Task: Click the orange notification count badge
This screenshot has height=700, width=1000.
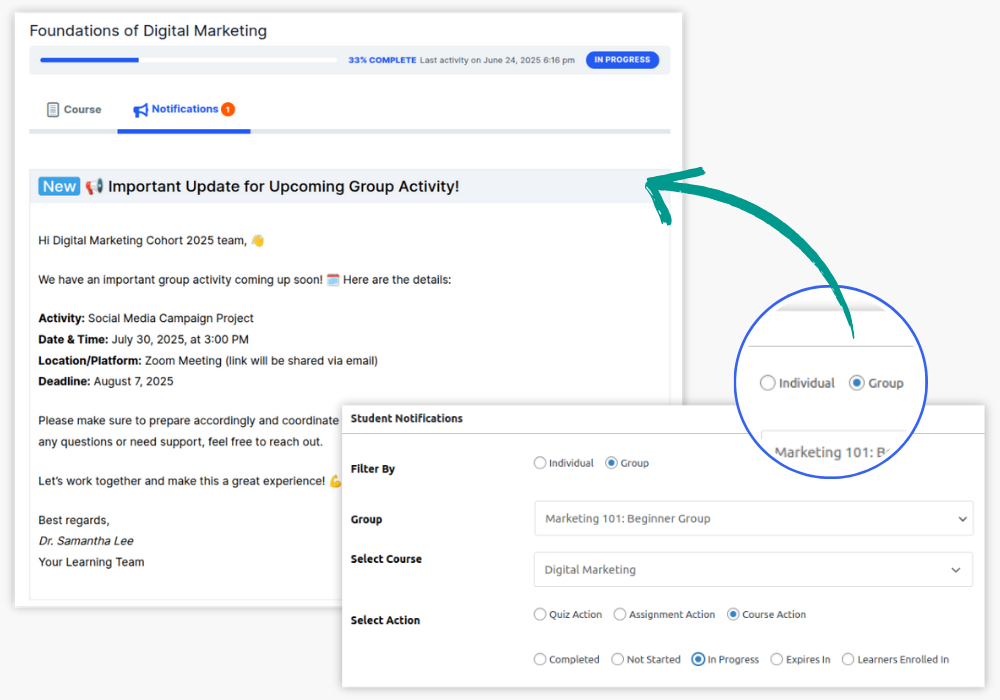Action: [228, 109]
